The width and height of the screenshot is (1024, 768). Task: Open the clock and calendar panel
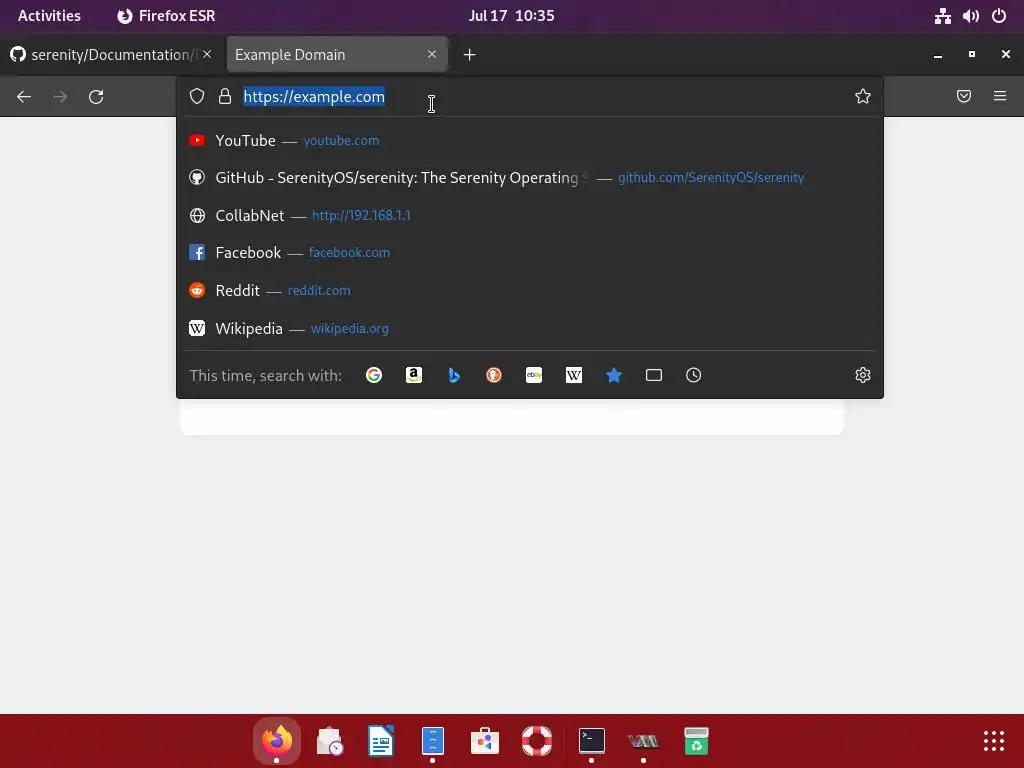[511, 16]
